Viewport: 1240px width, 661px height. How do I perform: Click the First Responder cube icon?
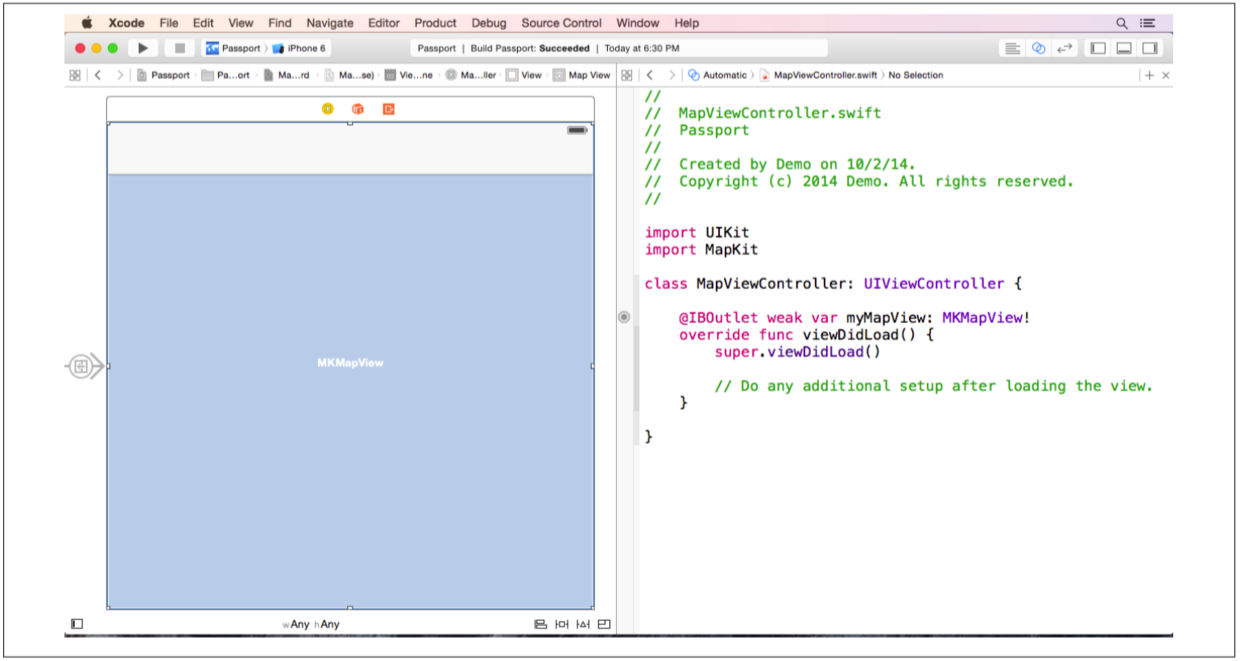click(358, 109)
